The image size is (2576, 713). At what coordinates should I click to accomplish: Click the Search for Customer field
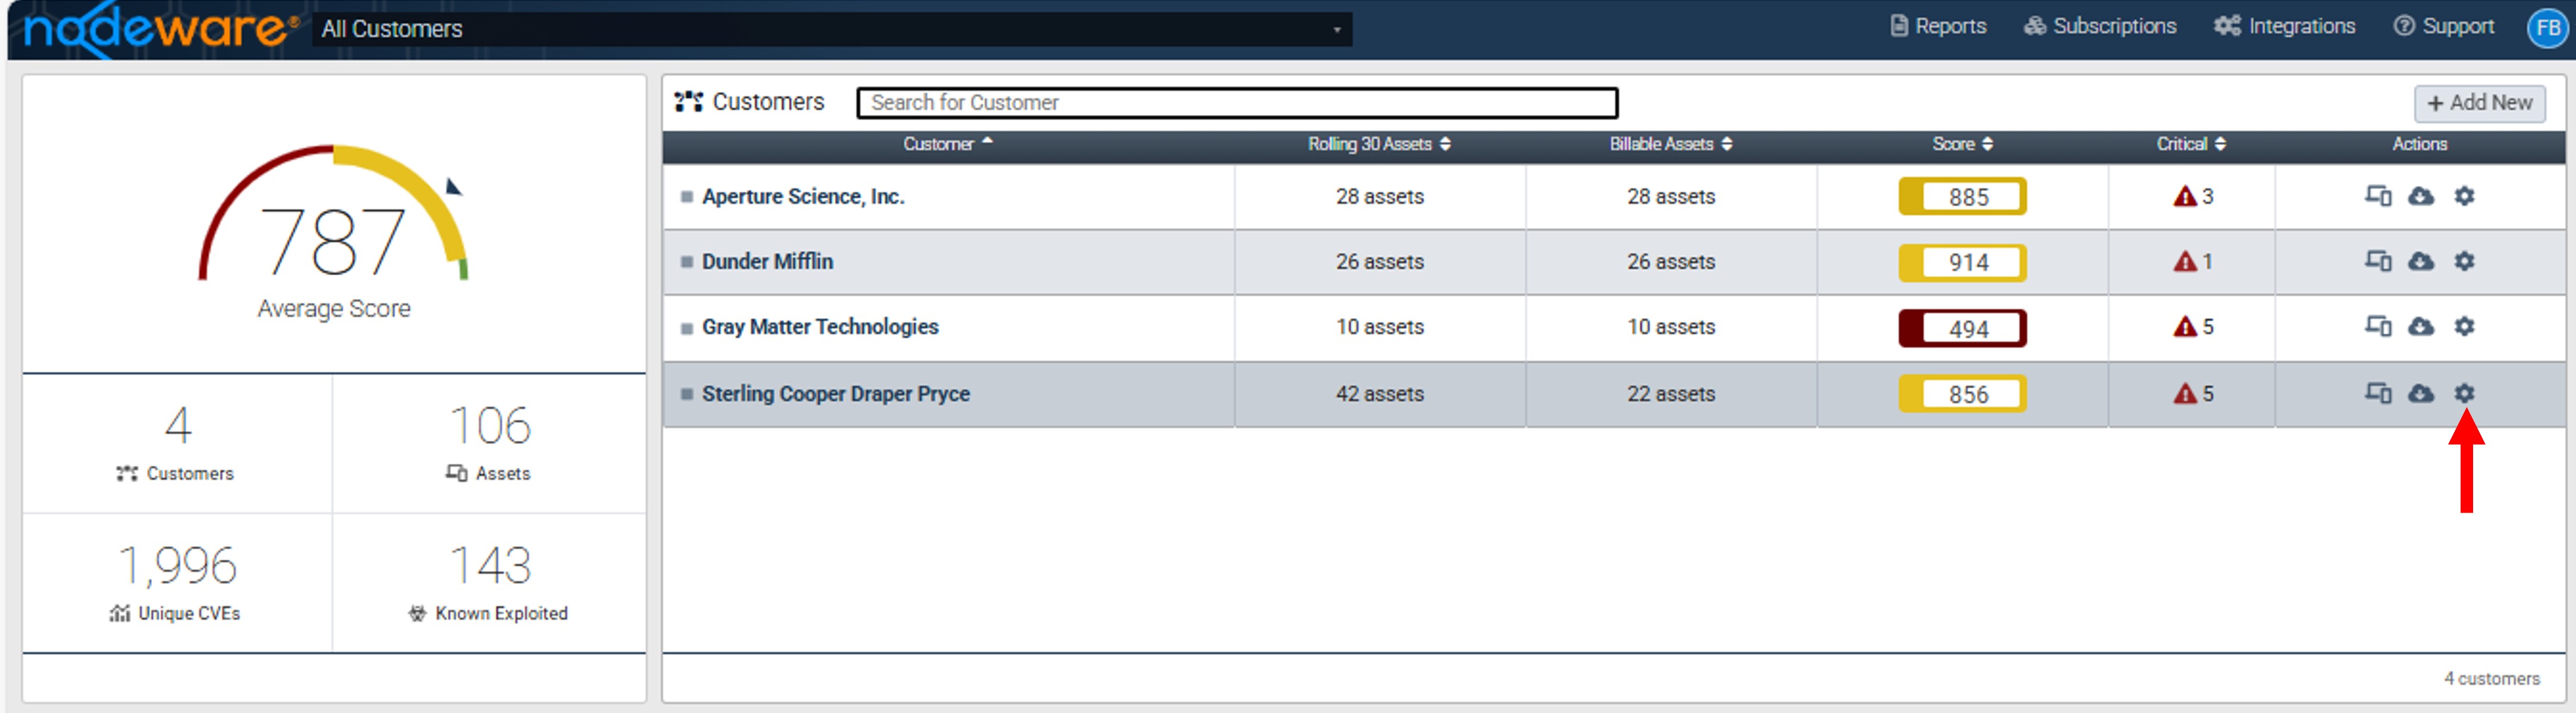click(x=1237, y=103)
